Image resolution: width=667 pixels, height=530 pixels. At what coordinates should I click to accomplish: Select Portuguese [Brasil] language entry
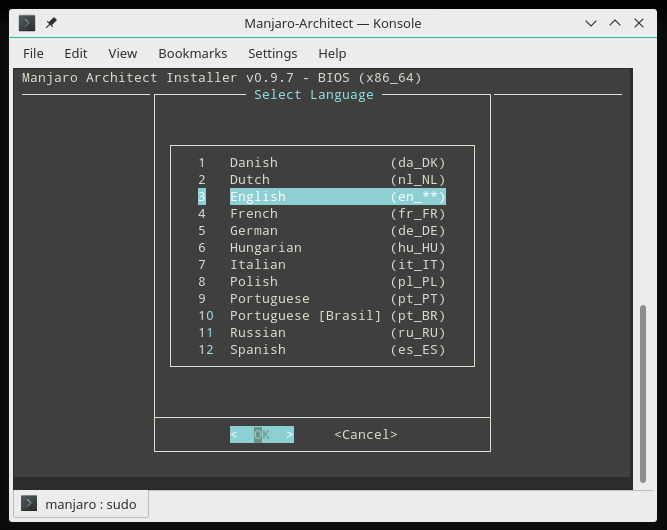[305, 315]
